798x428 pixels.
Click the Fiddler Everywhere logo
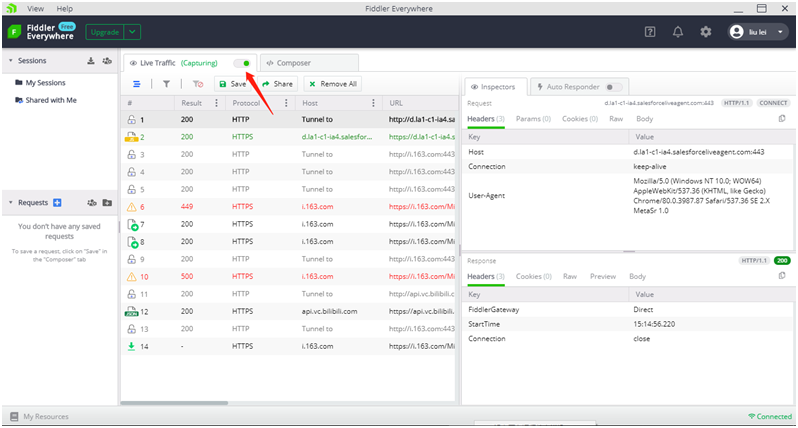coord(14,32)
